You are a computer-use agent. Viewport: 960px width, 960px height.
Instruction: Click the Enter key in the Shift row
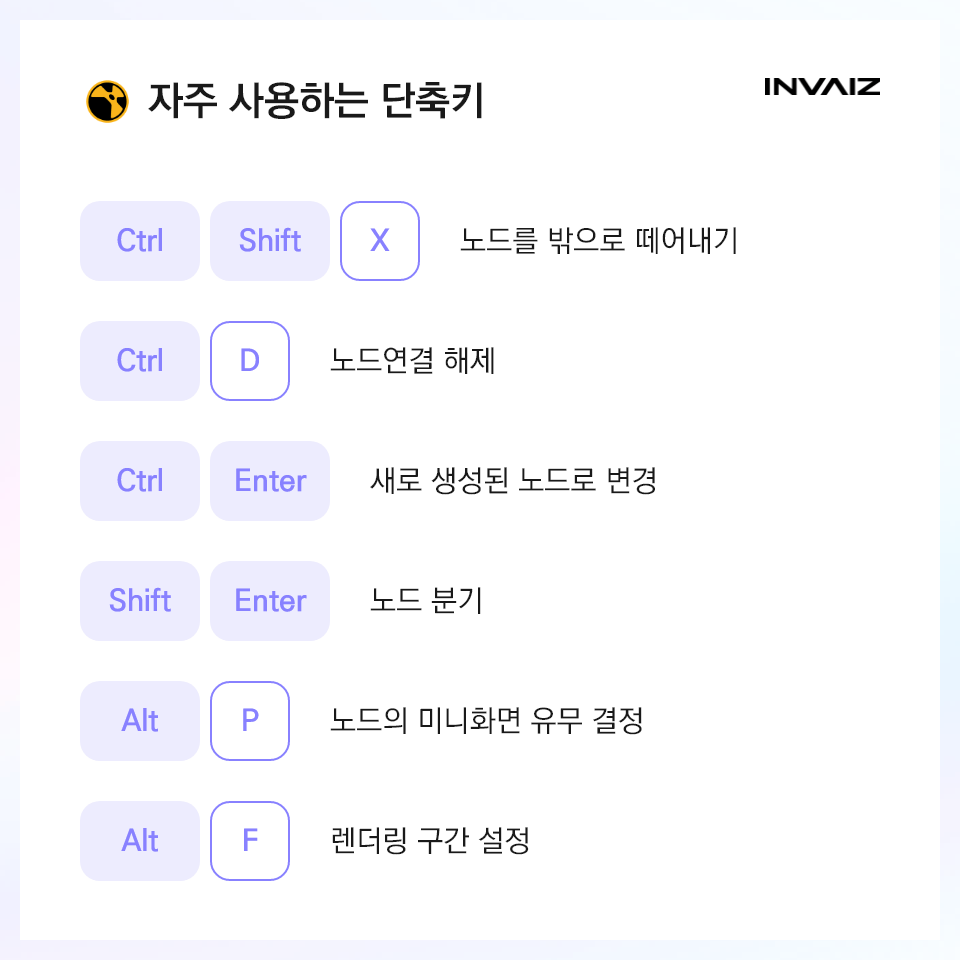click(x=270, y=601)
